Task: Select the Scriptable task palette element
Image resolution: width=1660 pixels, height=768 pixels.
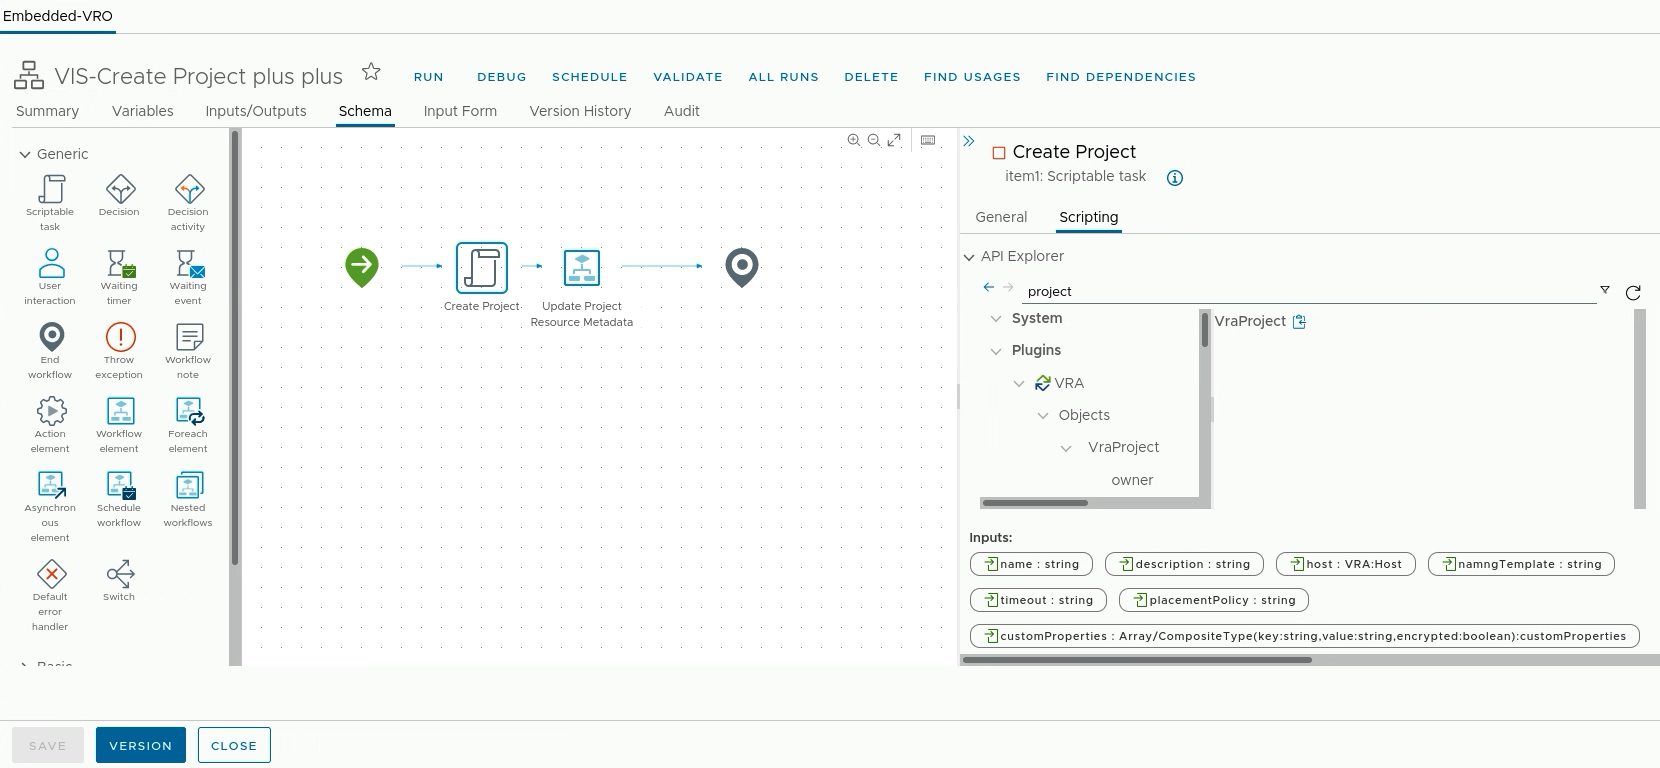Action: point(50,203)
